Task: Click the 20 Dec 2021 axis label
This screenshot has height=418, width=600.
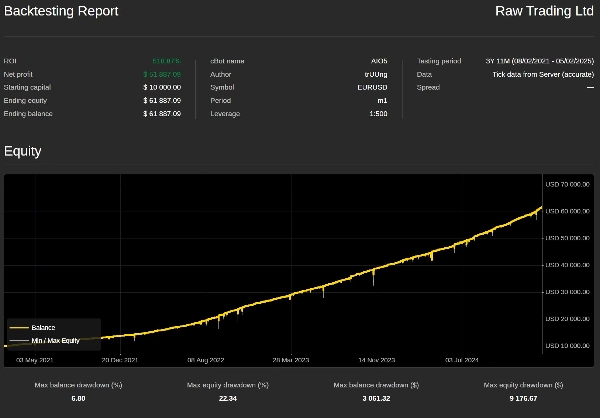Action: coord(120,359)
